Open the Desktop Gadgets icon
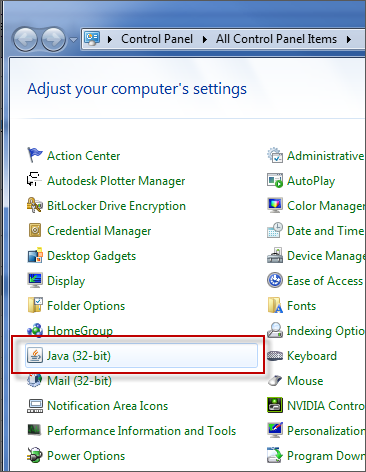The height and width of the screenshot is (472, 366). click(35, 255)
